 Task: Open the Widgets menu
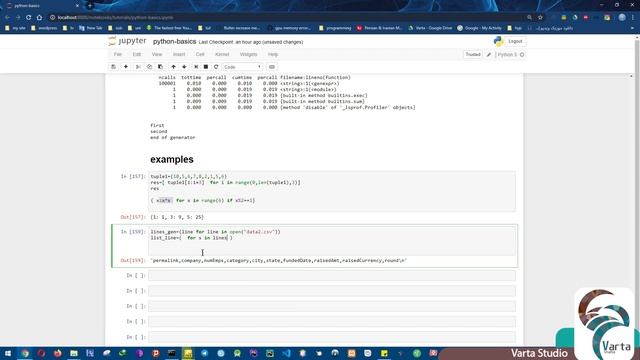click(x=249, y=54)
